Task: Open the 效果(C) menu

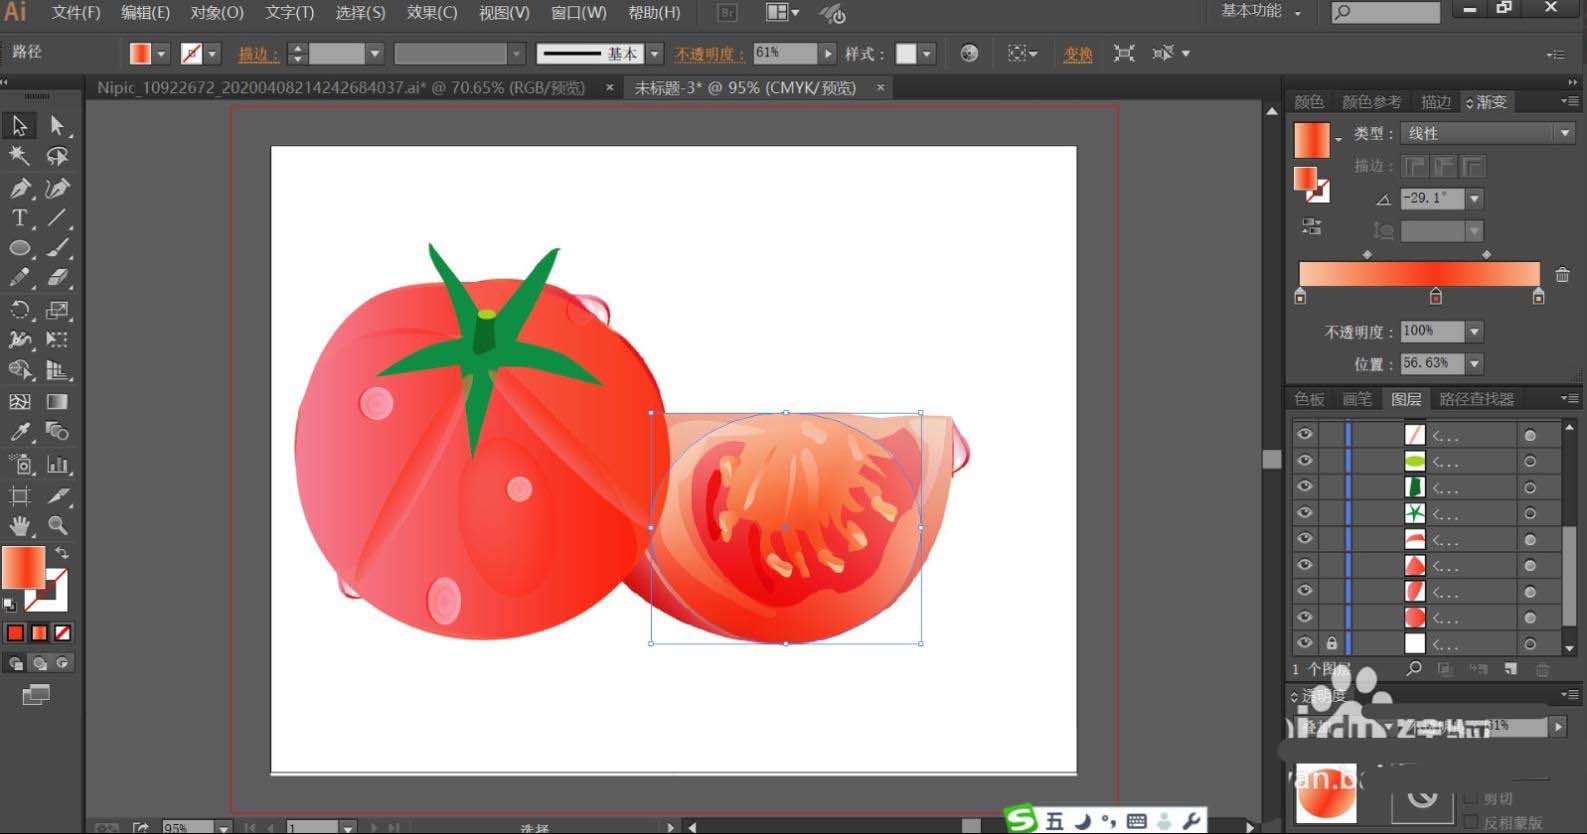Action: pyautogui.click(x=432, y=12)
